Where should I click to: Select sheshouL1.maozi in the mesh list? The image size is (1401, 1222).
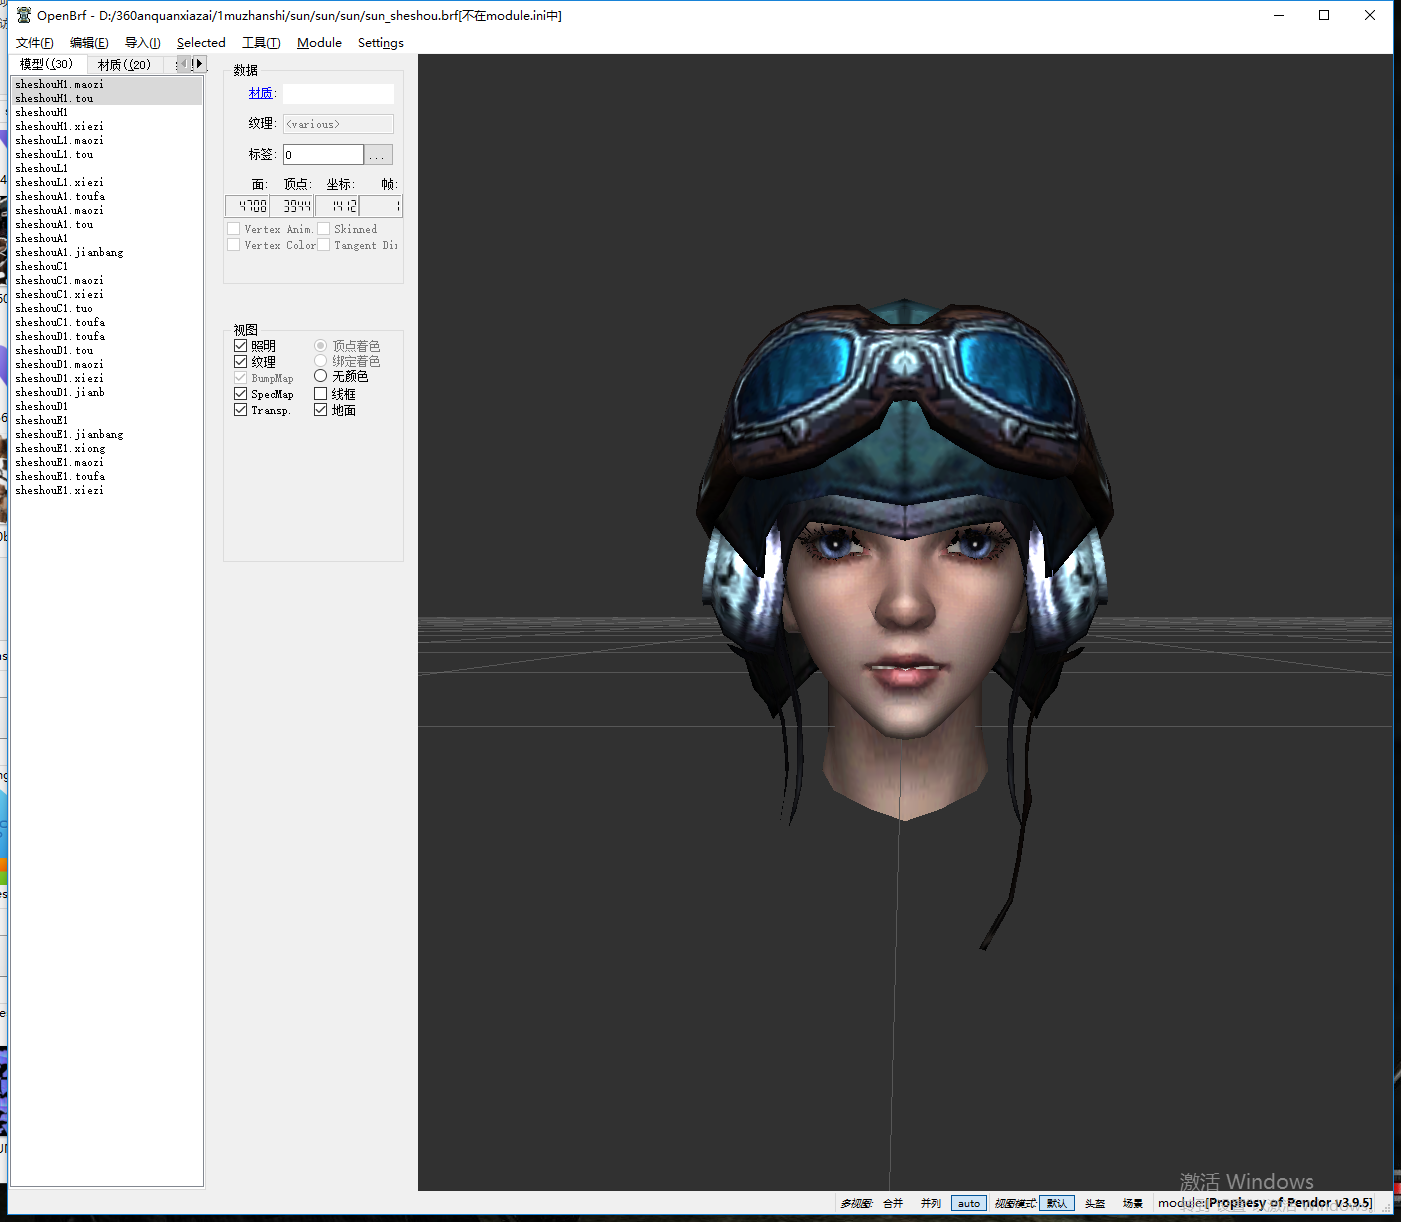(x=106, y=140)
